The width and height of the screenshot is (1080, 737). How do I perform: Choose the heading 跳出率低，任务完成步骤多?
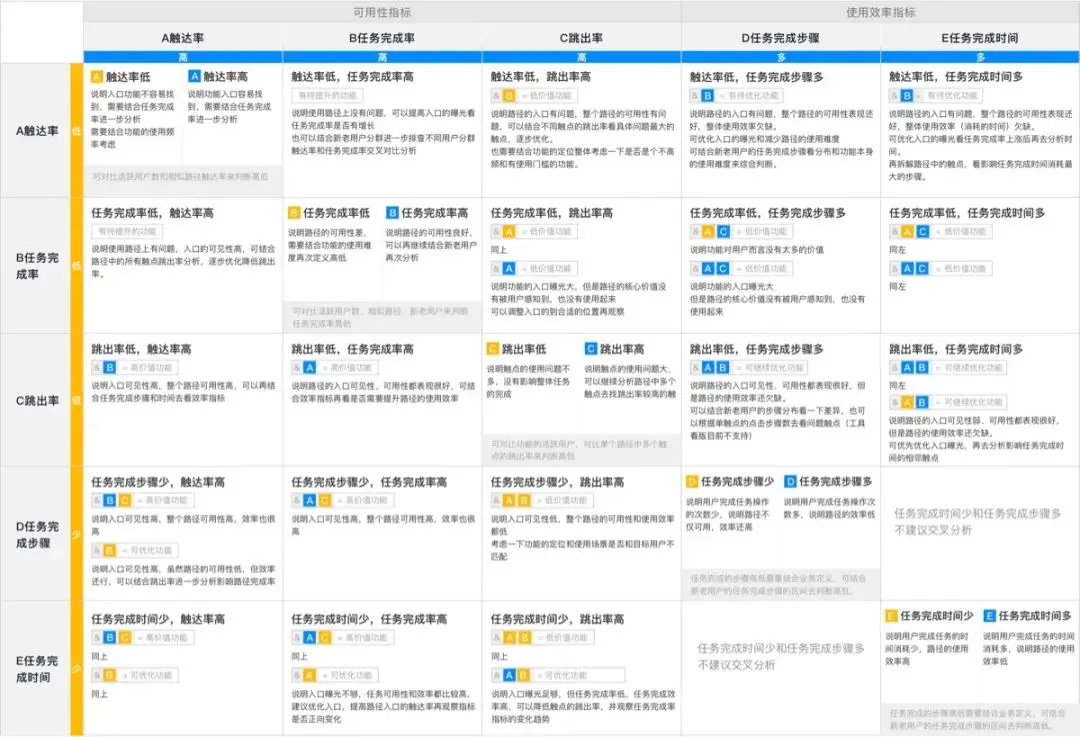tap(756, 349)
